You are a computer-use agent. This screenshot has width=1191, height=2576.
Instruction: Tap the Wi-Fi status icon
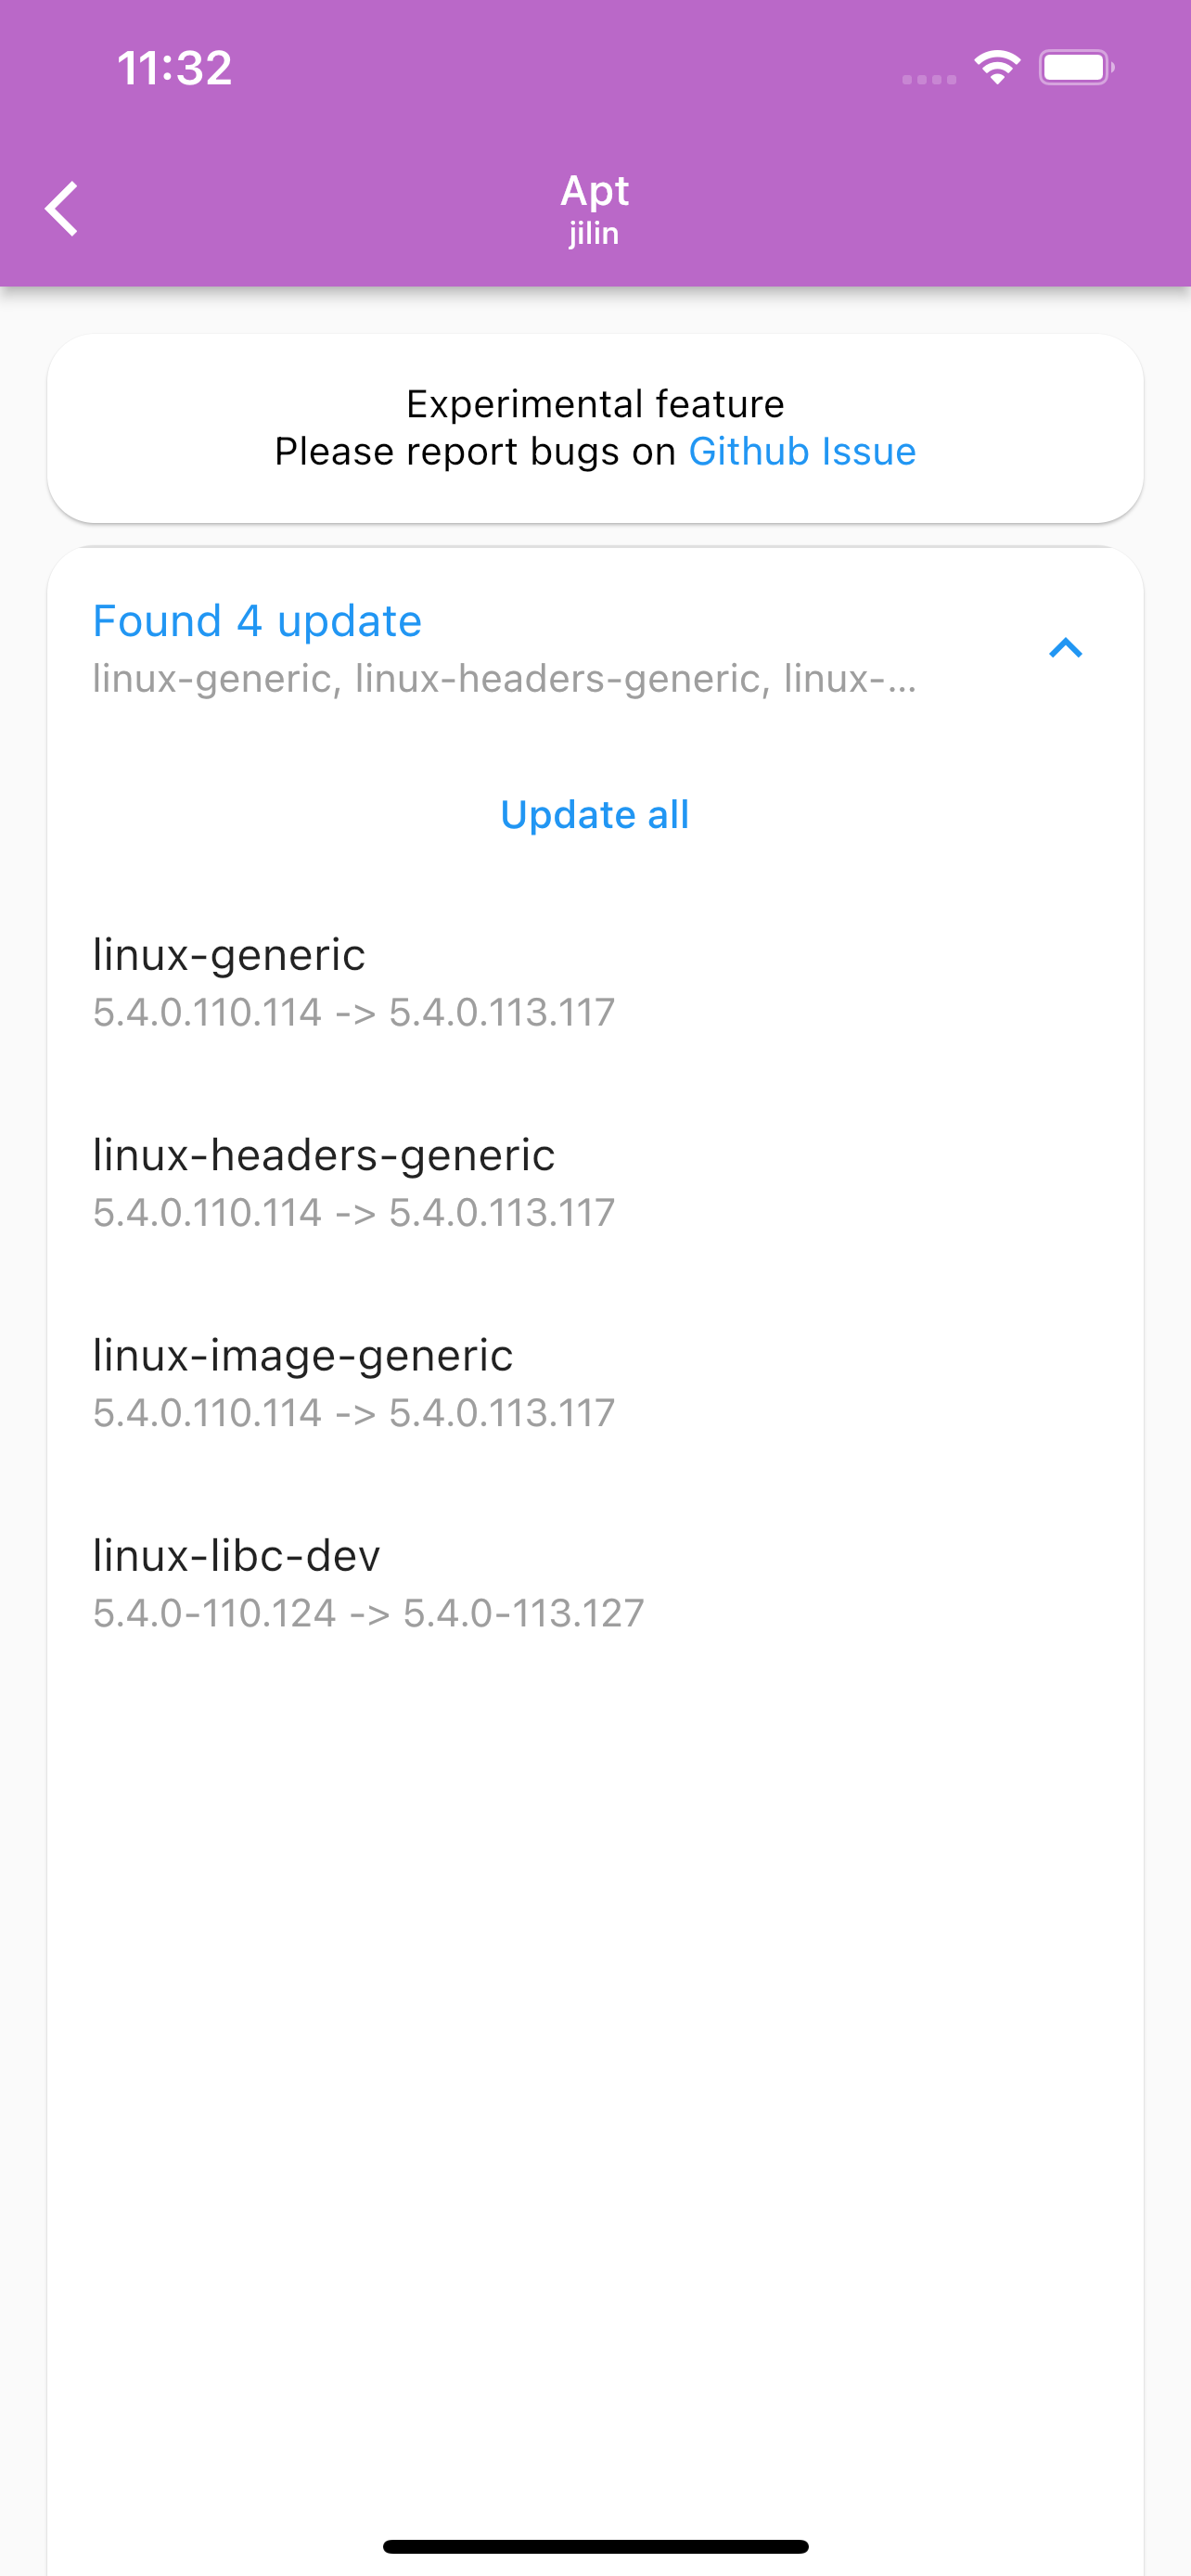point(997,68)
